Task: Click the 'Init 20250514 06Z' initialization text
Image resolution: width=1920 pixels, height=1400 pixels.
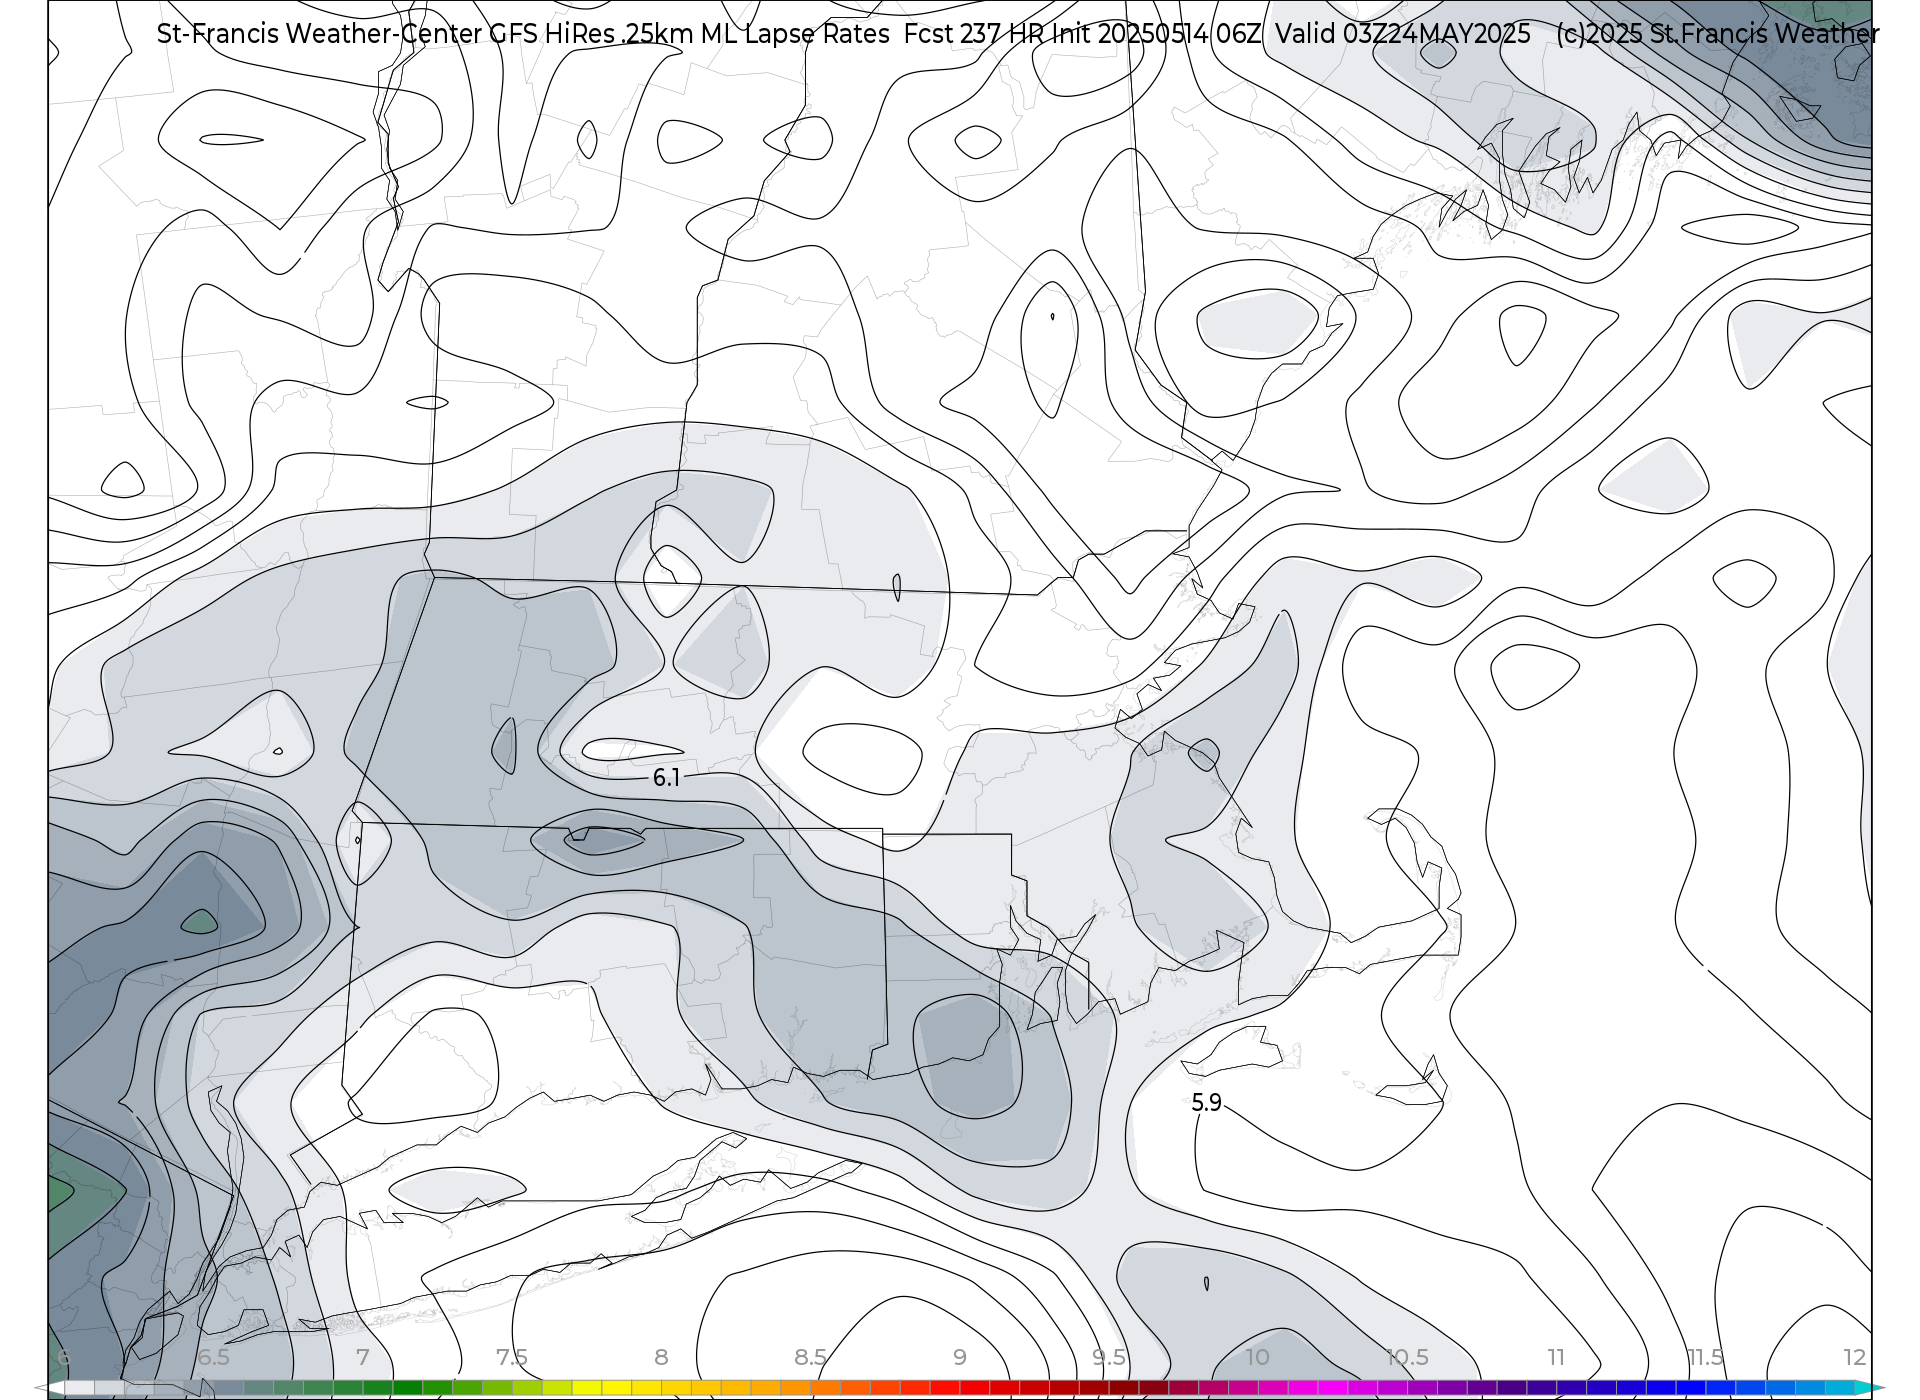Action: click(1157, 34)
